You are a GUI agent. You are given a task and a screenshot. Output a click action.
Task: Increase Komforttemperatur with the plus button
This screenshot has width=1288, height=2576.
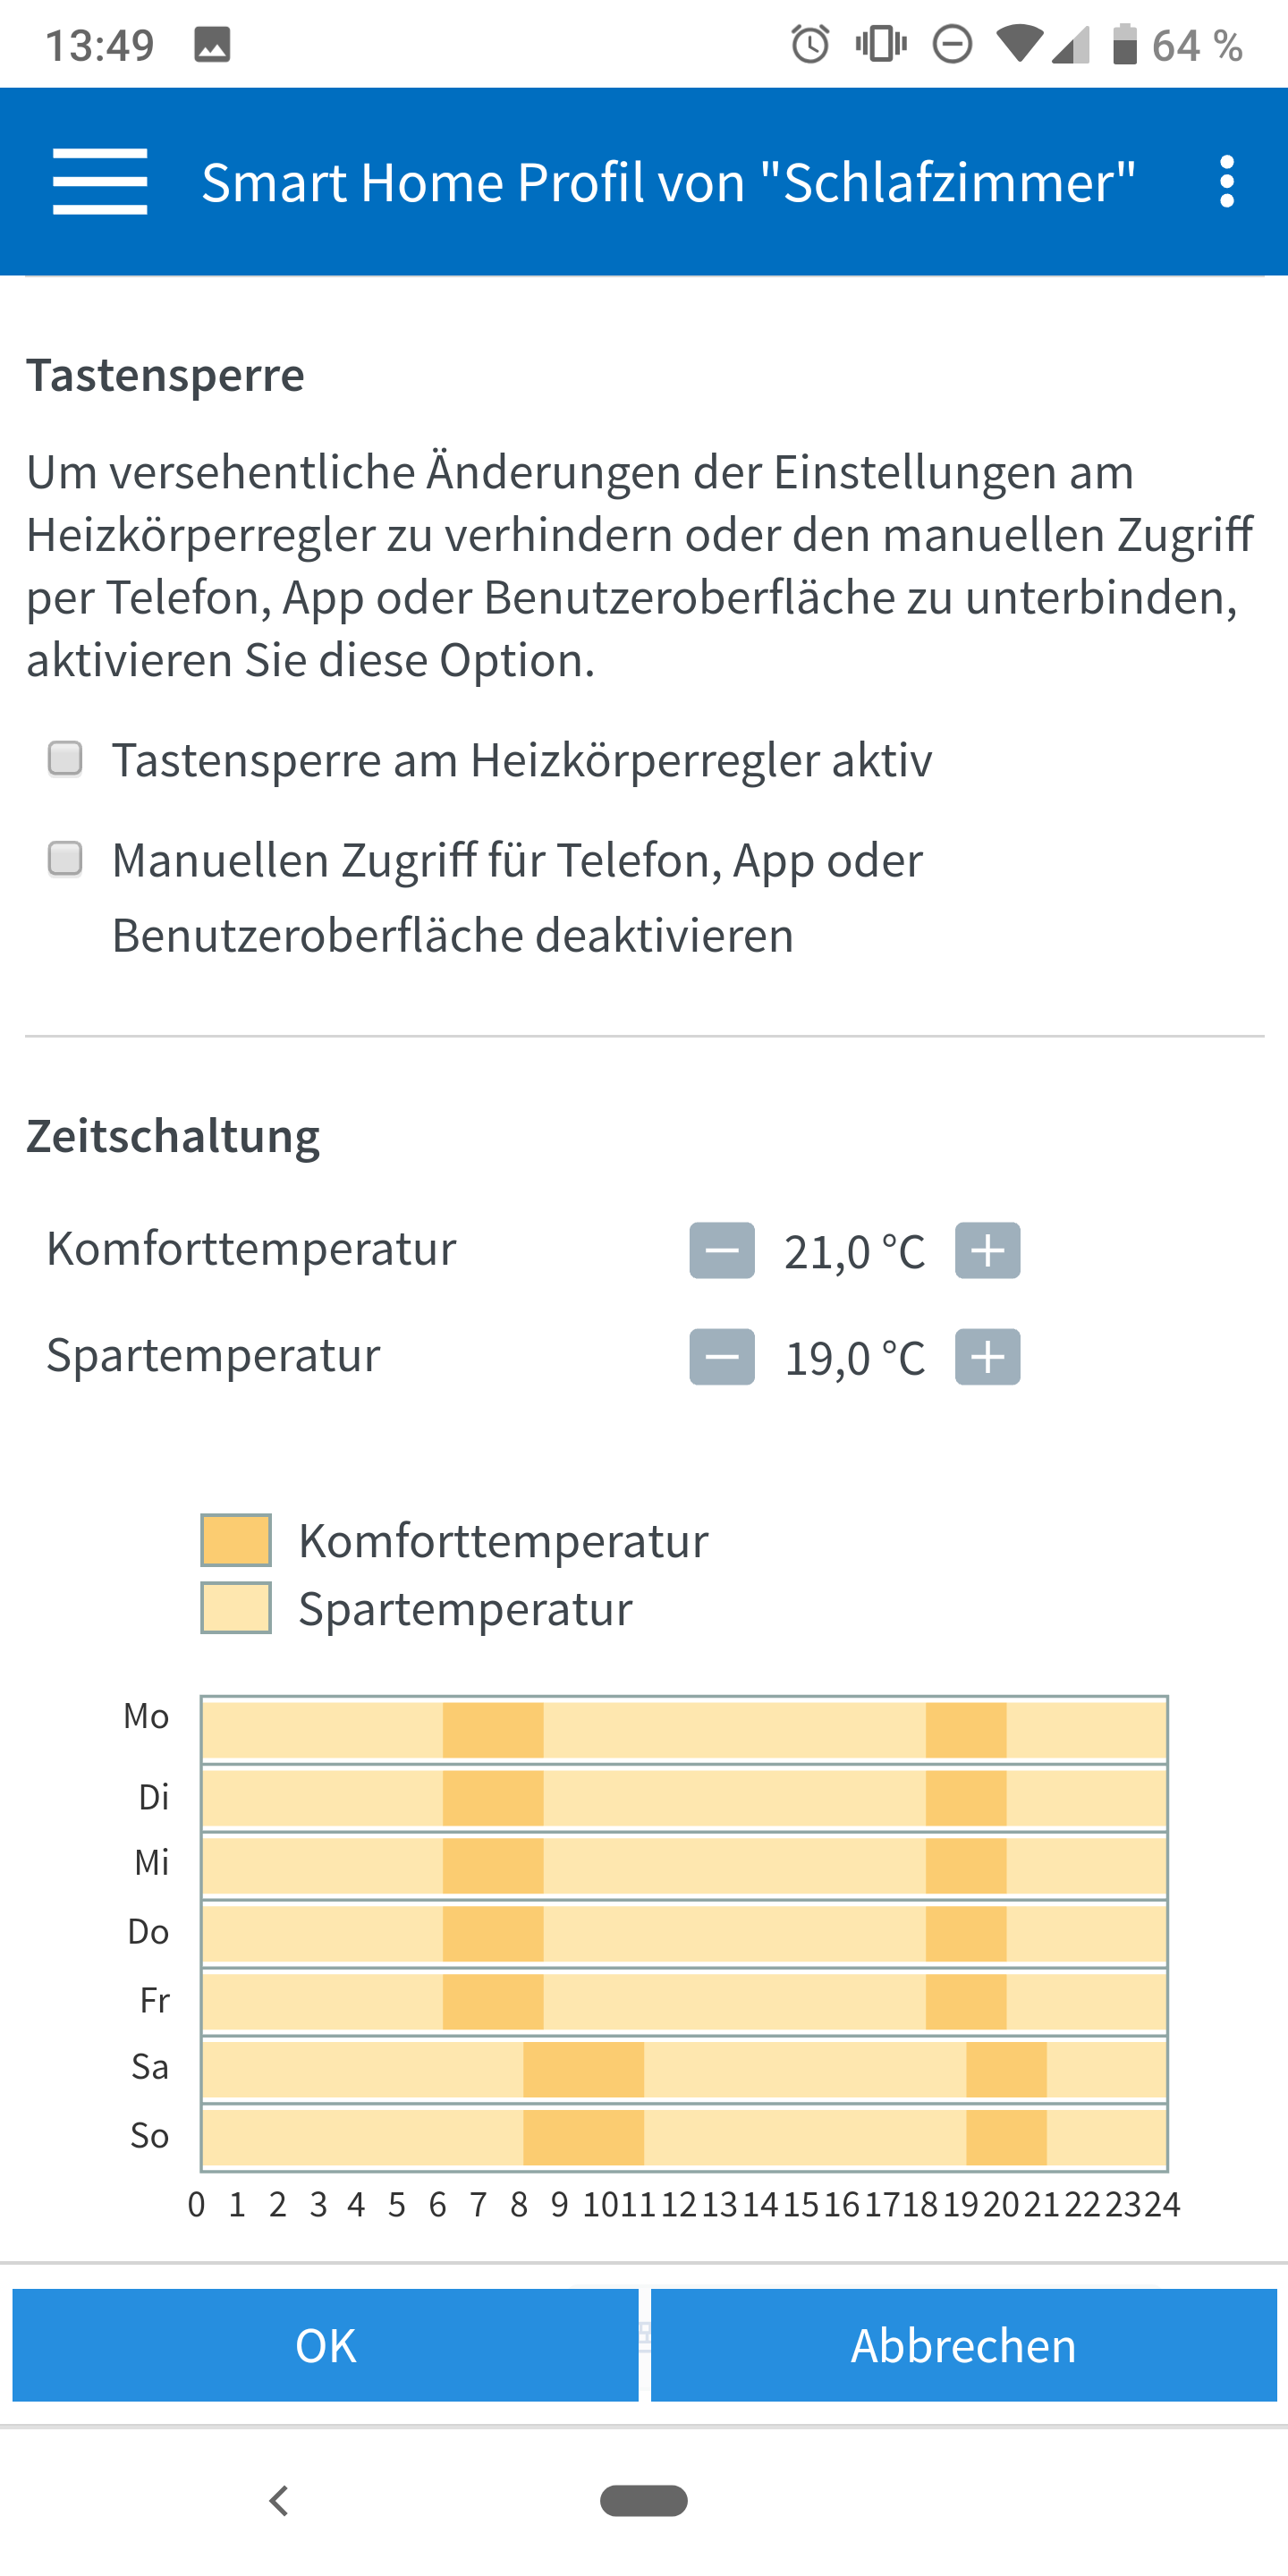click(x=987, y=1250)
